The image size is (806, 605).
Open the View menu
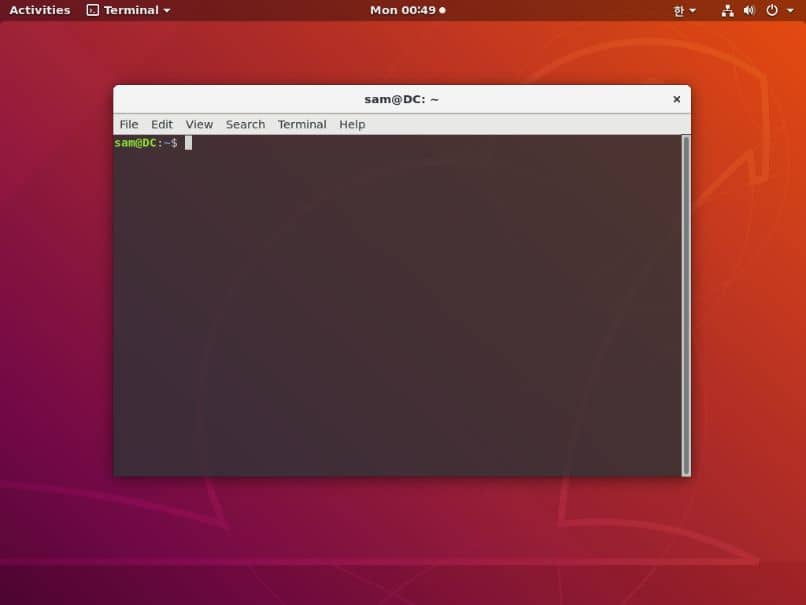click(198, 124)
